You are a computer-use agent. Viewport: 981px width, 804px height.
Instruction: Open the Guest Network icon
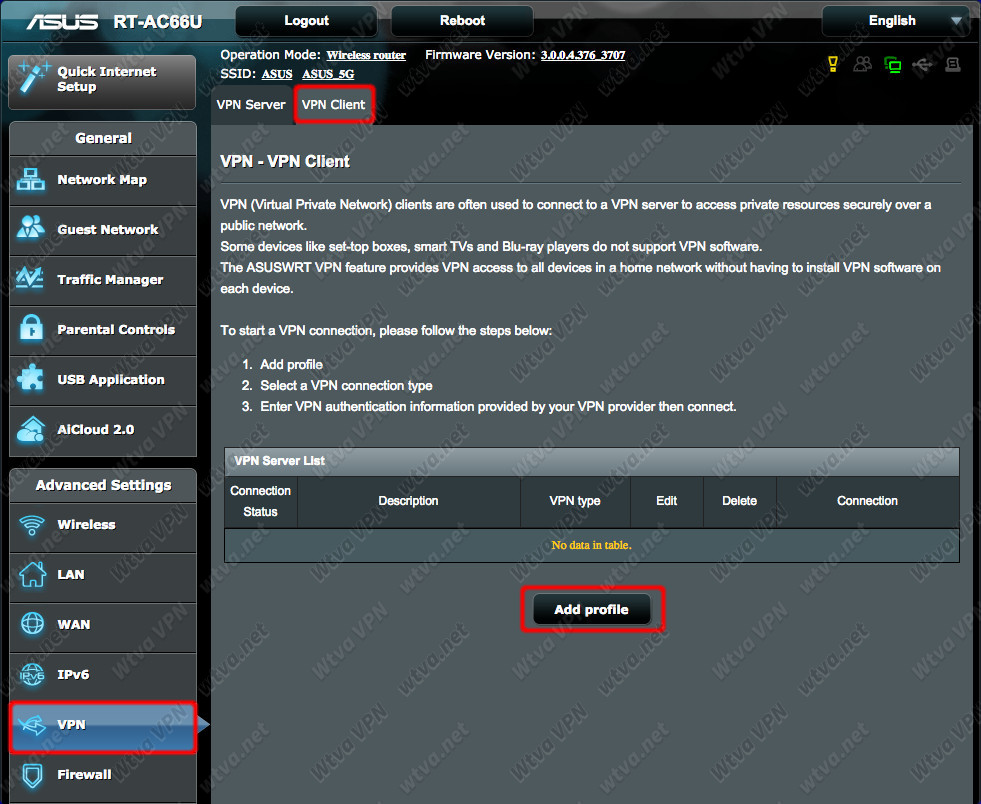pyautogui.click(x=31, y=228)
